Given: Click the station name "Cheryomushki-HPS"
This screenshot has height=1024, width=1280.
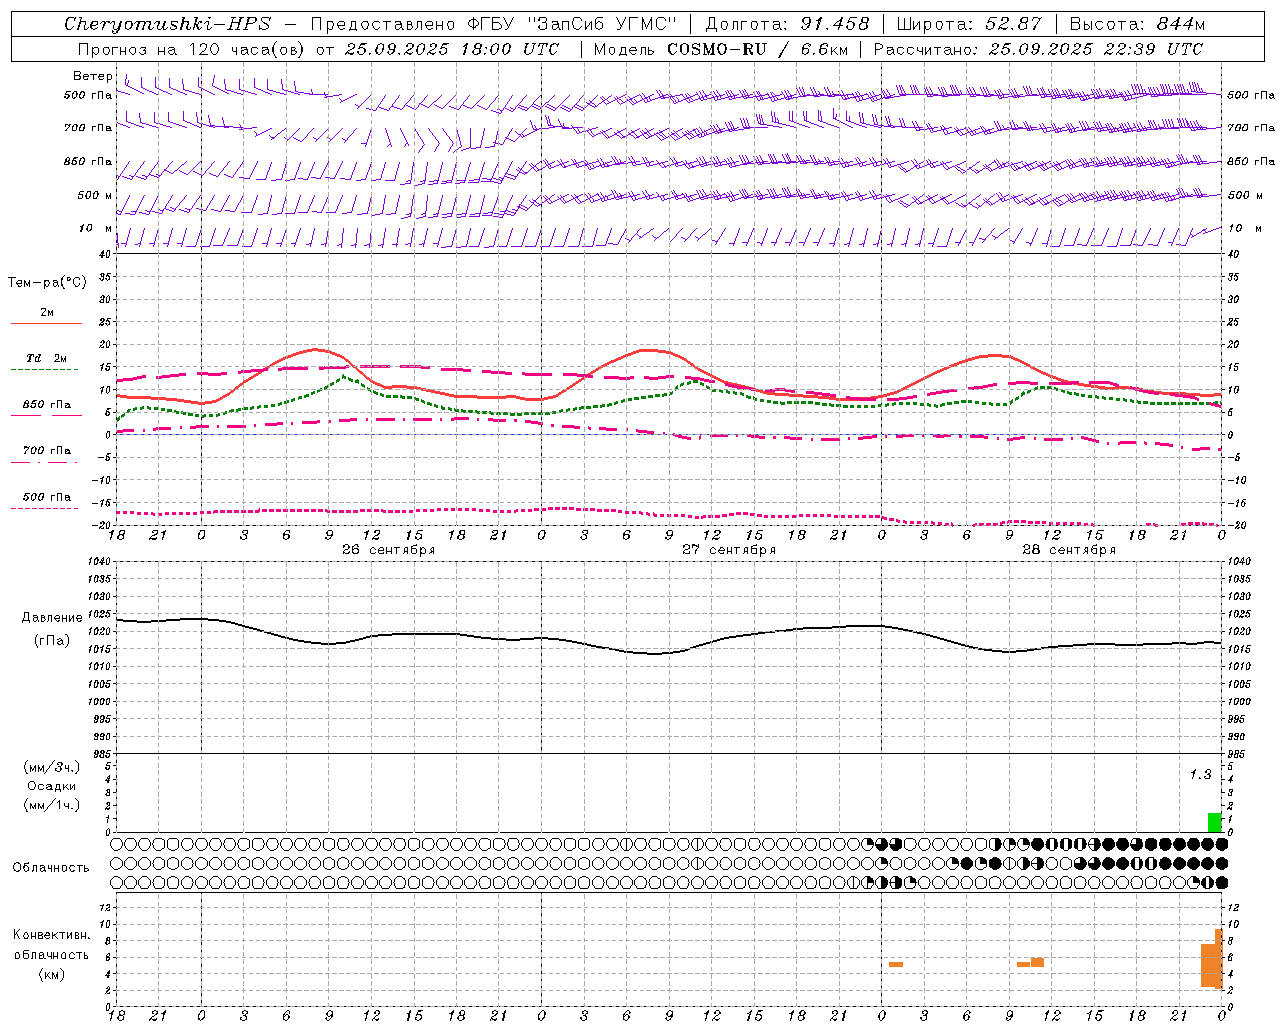Looking at the screenshot, I should pyautogui.click(x=167, y=24).
